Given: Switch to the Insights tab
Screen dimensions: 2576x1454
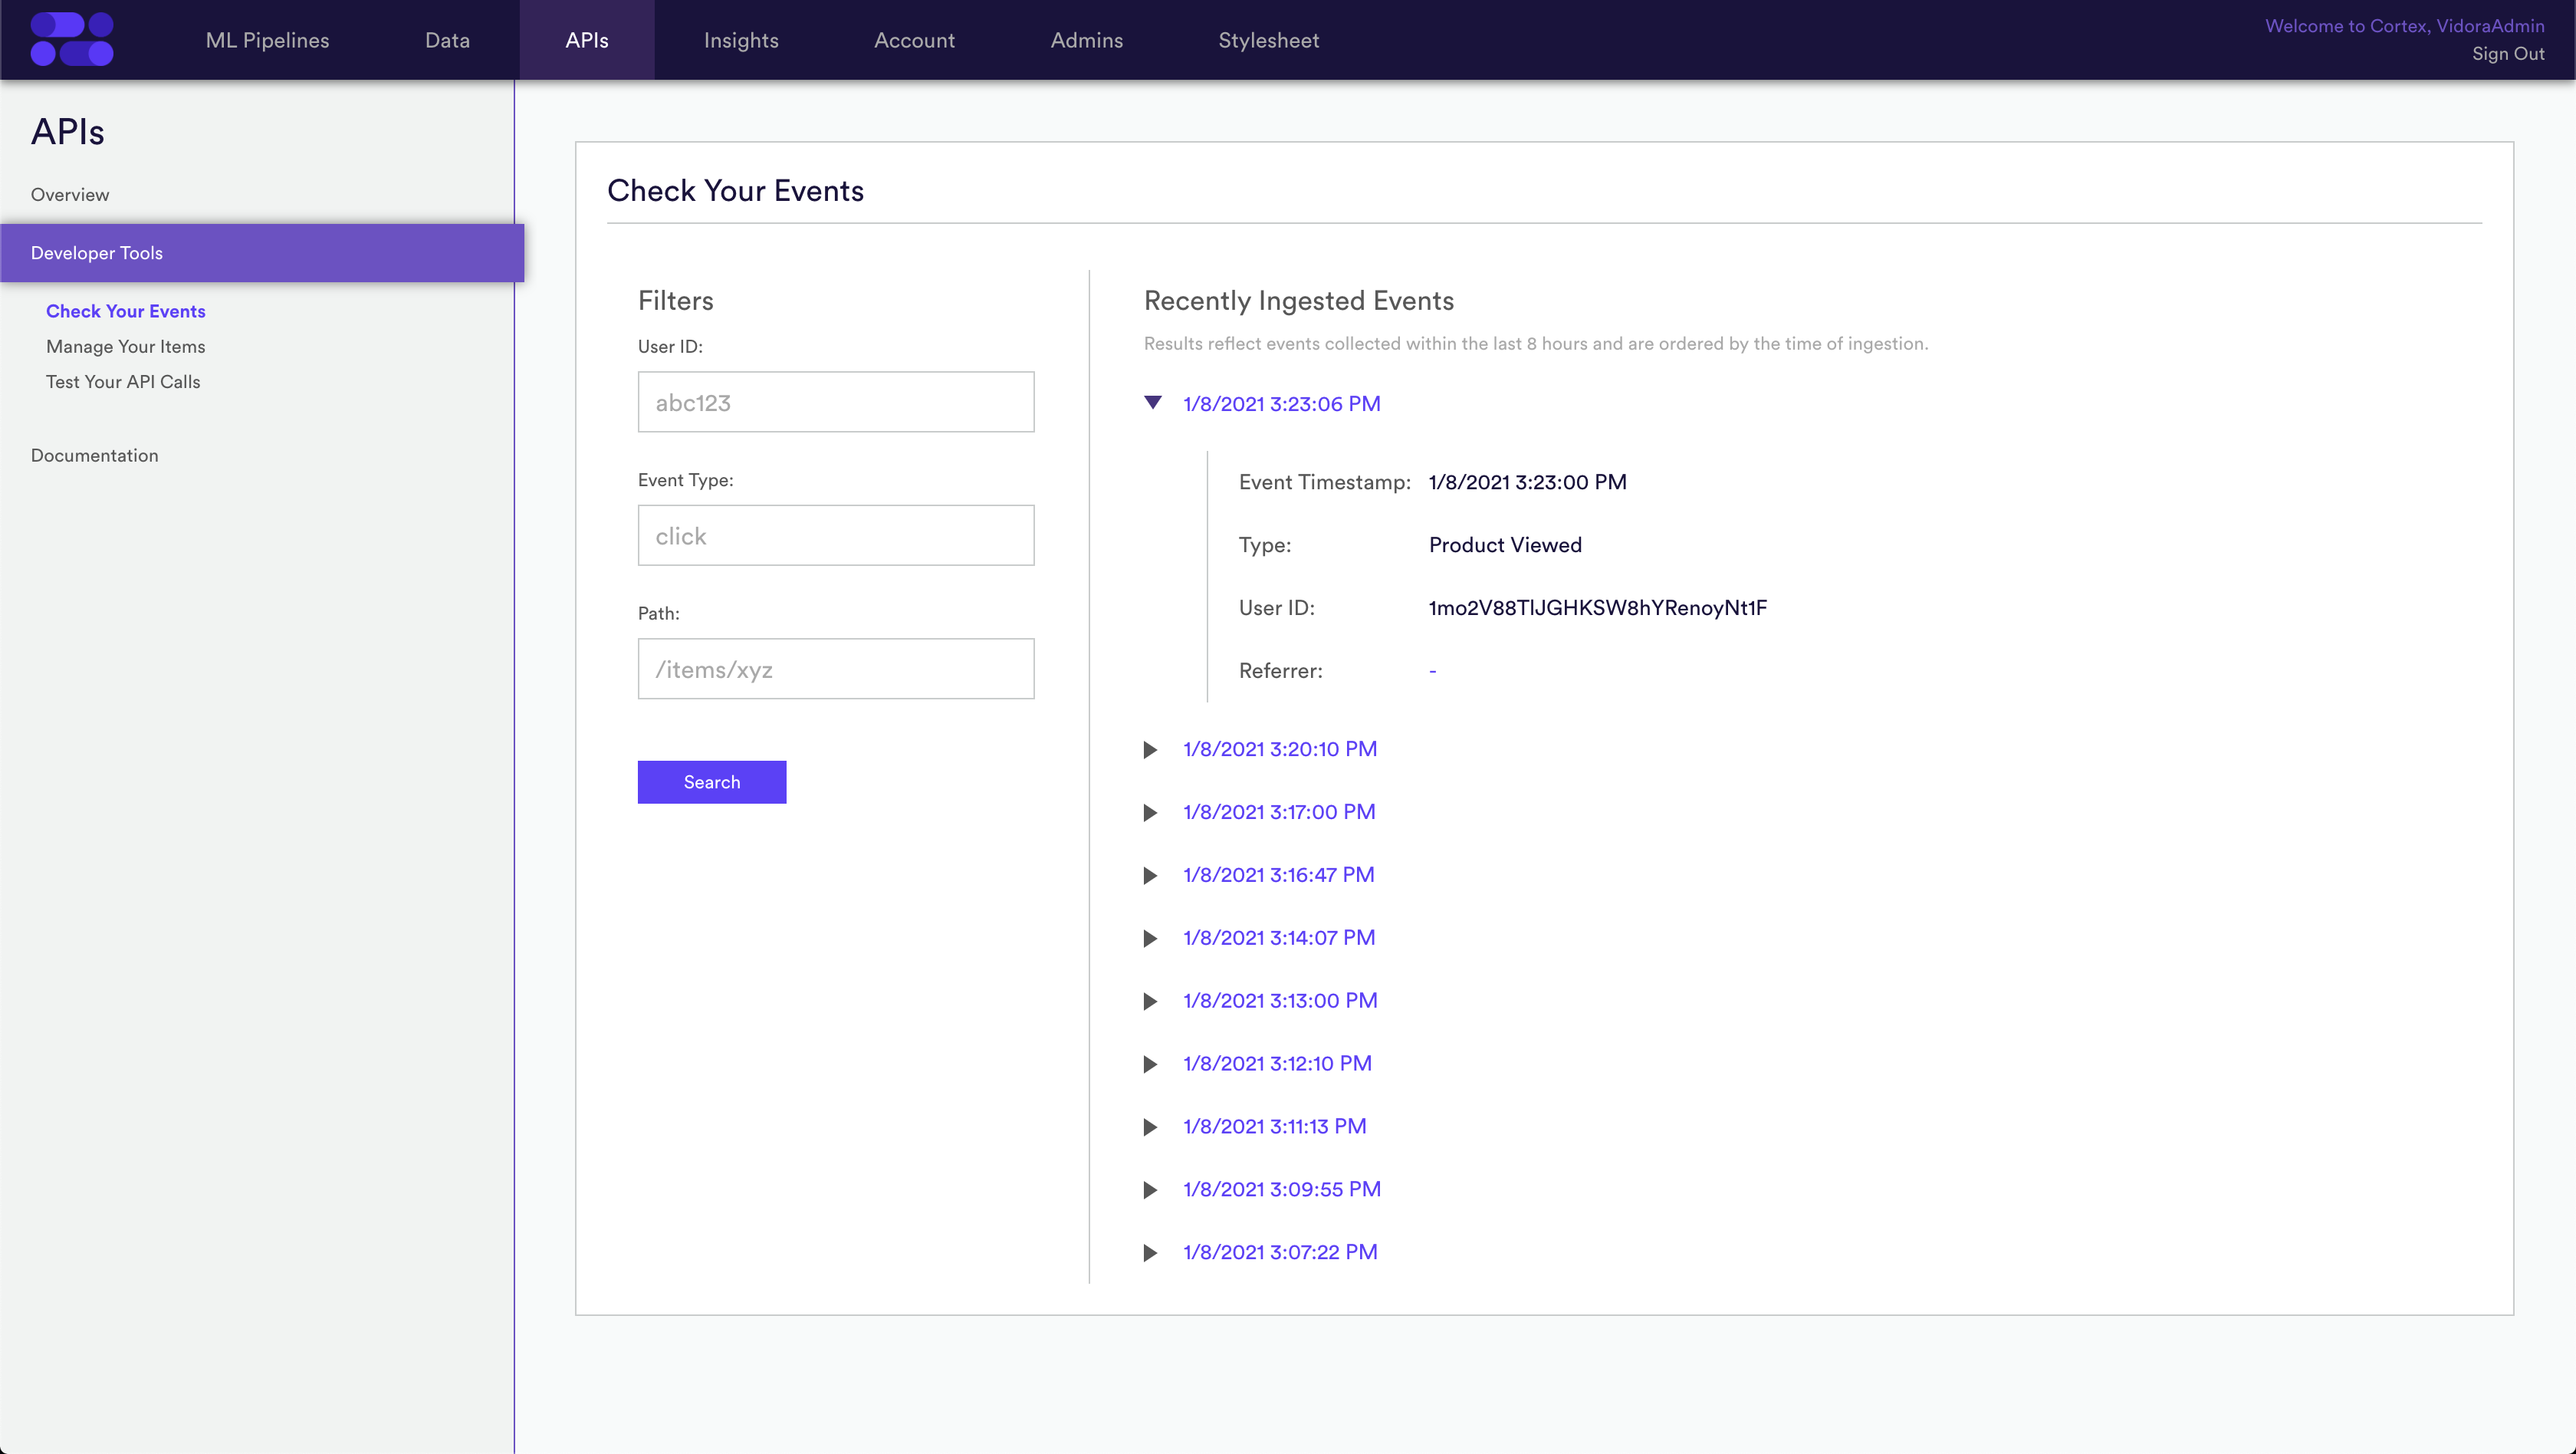Looking at the screenshot, I should [741, 40].
